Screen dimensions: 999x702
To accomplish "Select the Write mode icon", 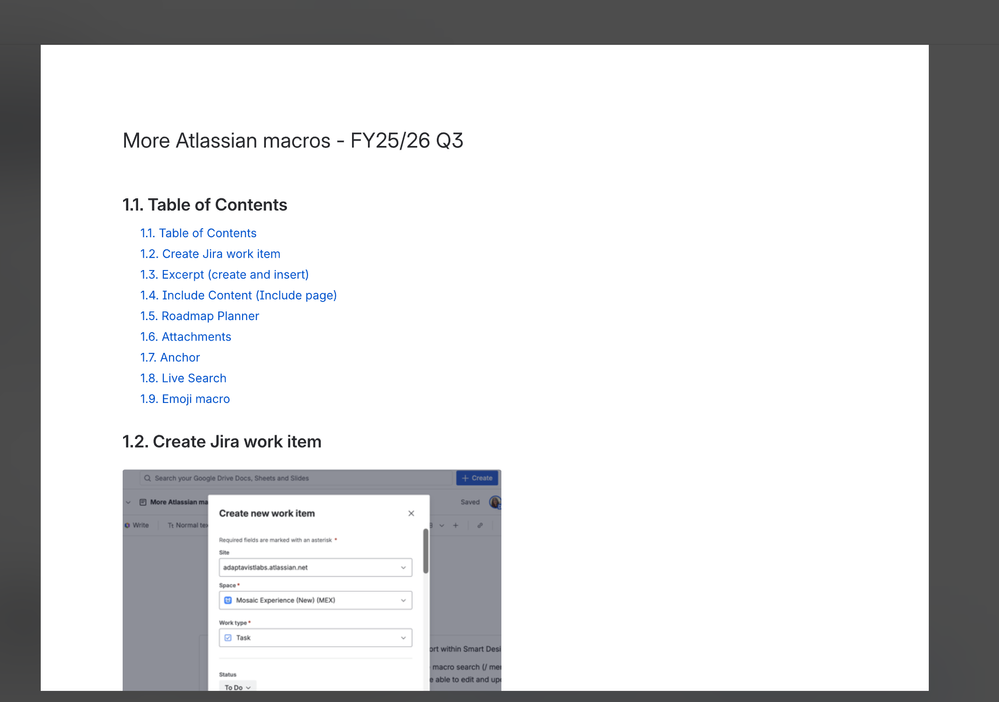I will [x=127, y=524].
